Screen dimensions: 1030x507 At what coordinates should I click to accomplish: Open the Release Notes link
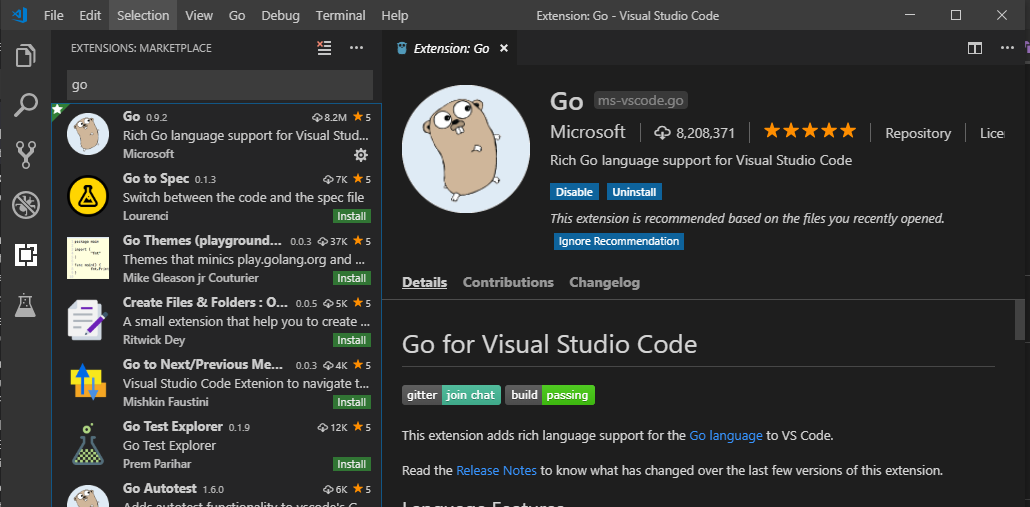pos(496,470)
